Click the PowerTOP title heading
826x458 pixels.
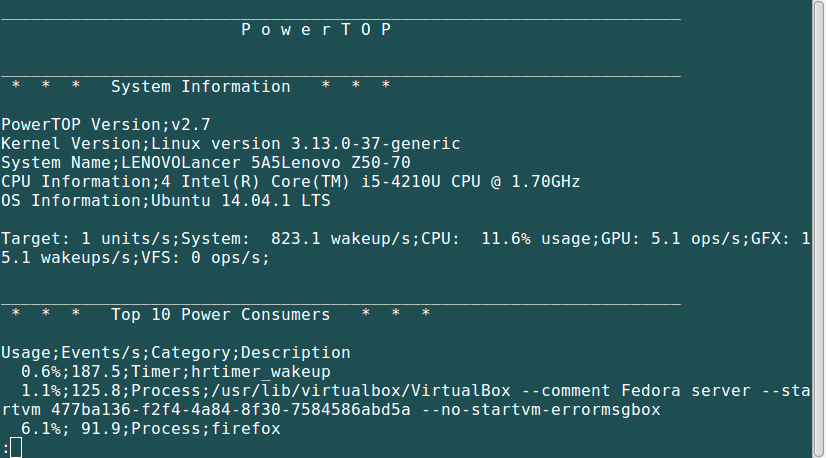316,29
